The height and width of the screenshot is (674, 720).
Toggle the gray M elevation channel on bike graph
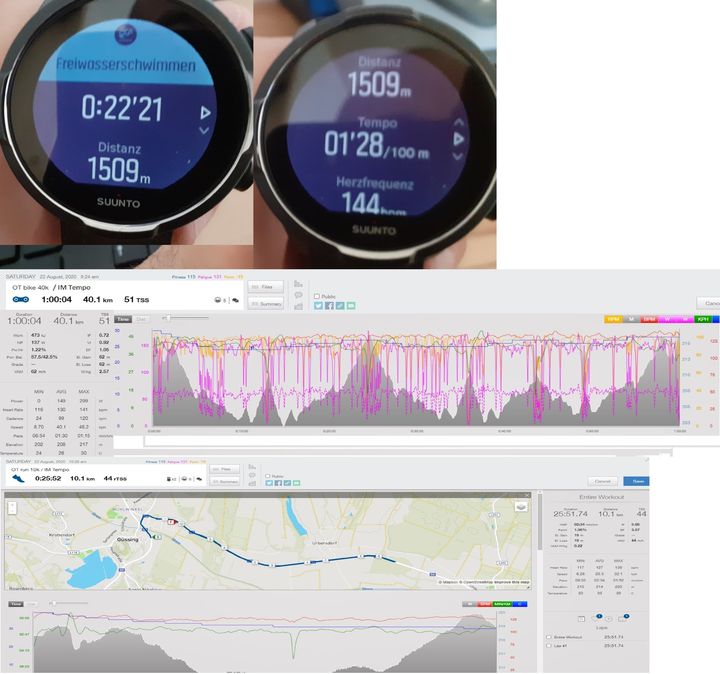[631, 319]
